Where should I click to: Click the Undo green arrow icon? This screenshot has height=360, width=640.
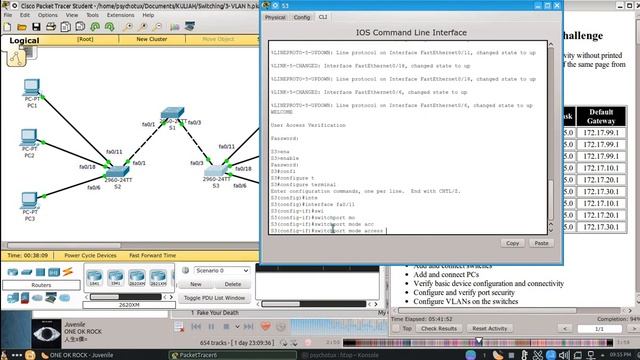95,27
